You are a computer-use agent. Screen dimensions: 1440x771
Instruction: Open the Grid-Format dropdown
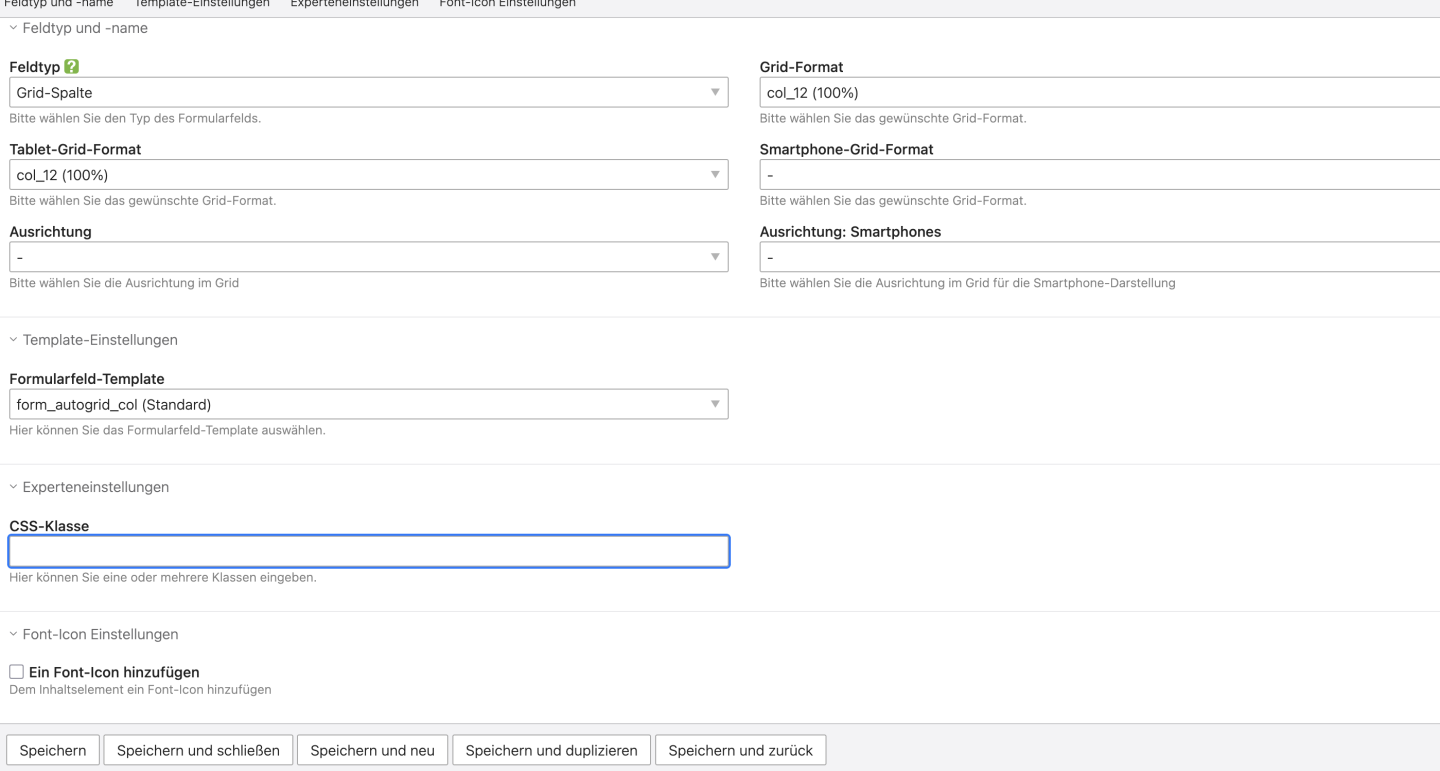coord(1098,93)
